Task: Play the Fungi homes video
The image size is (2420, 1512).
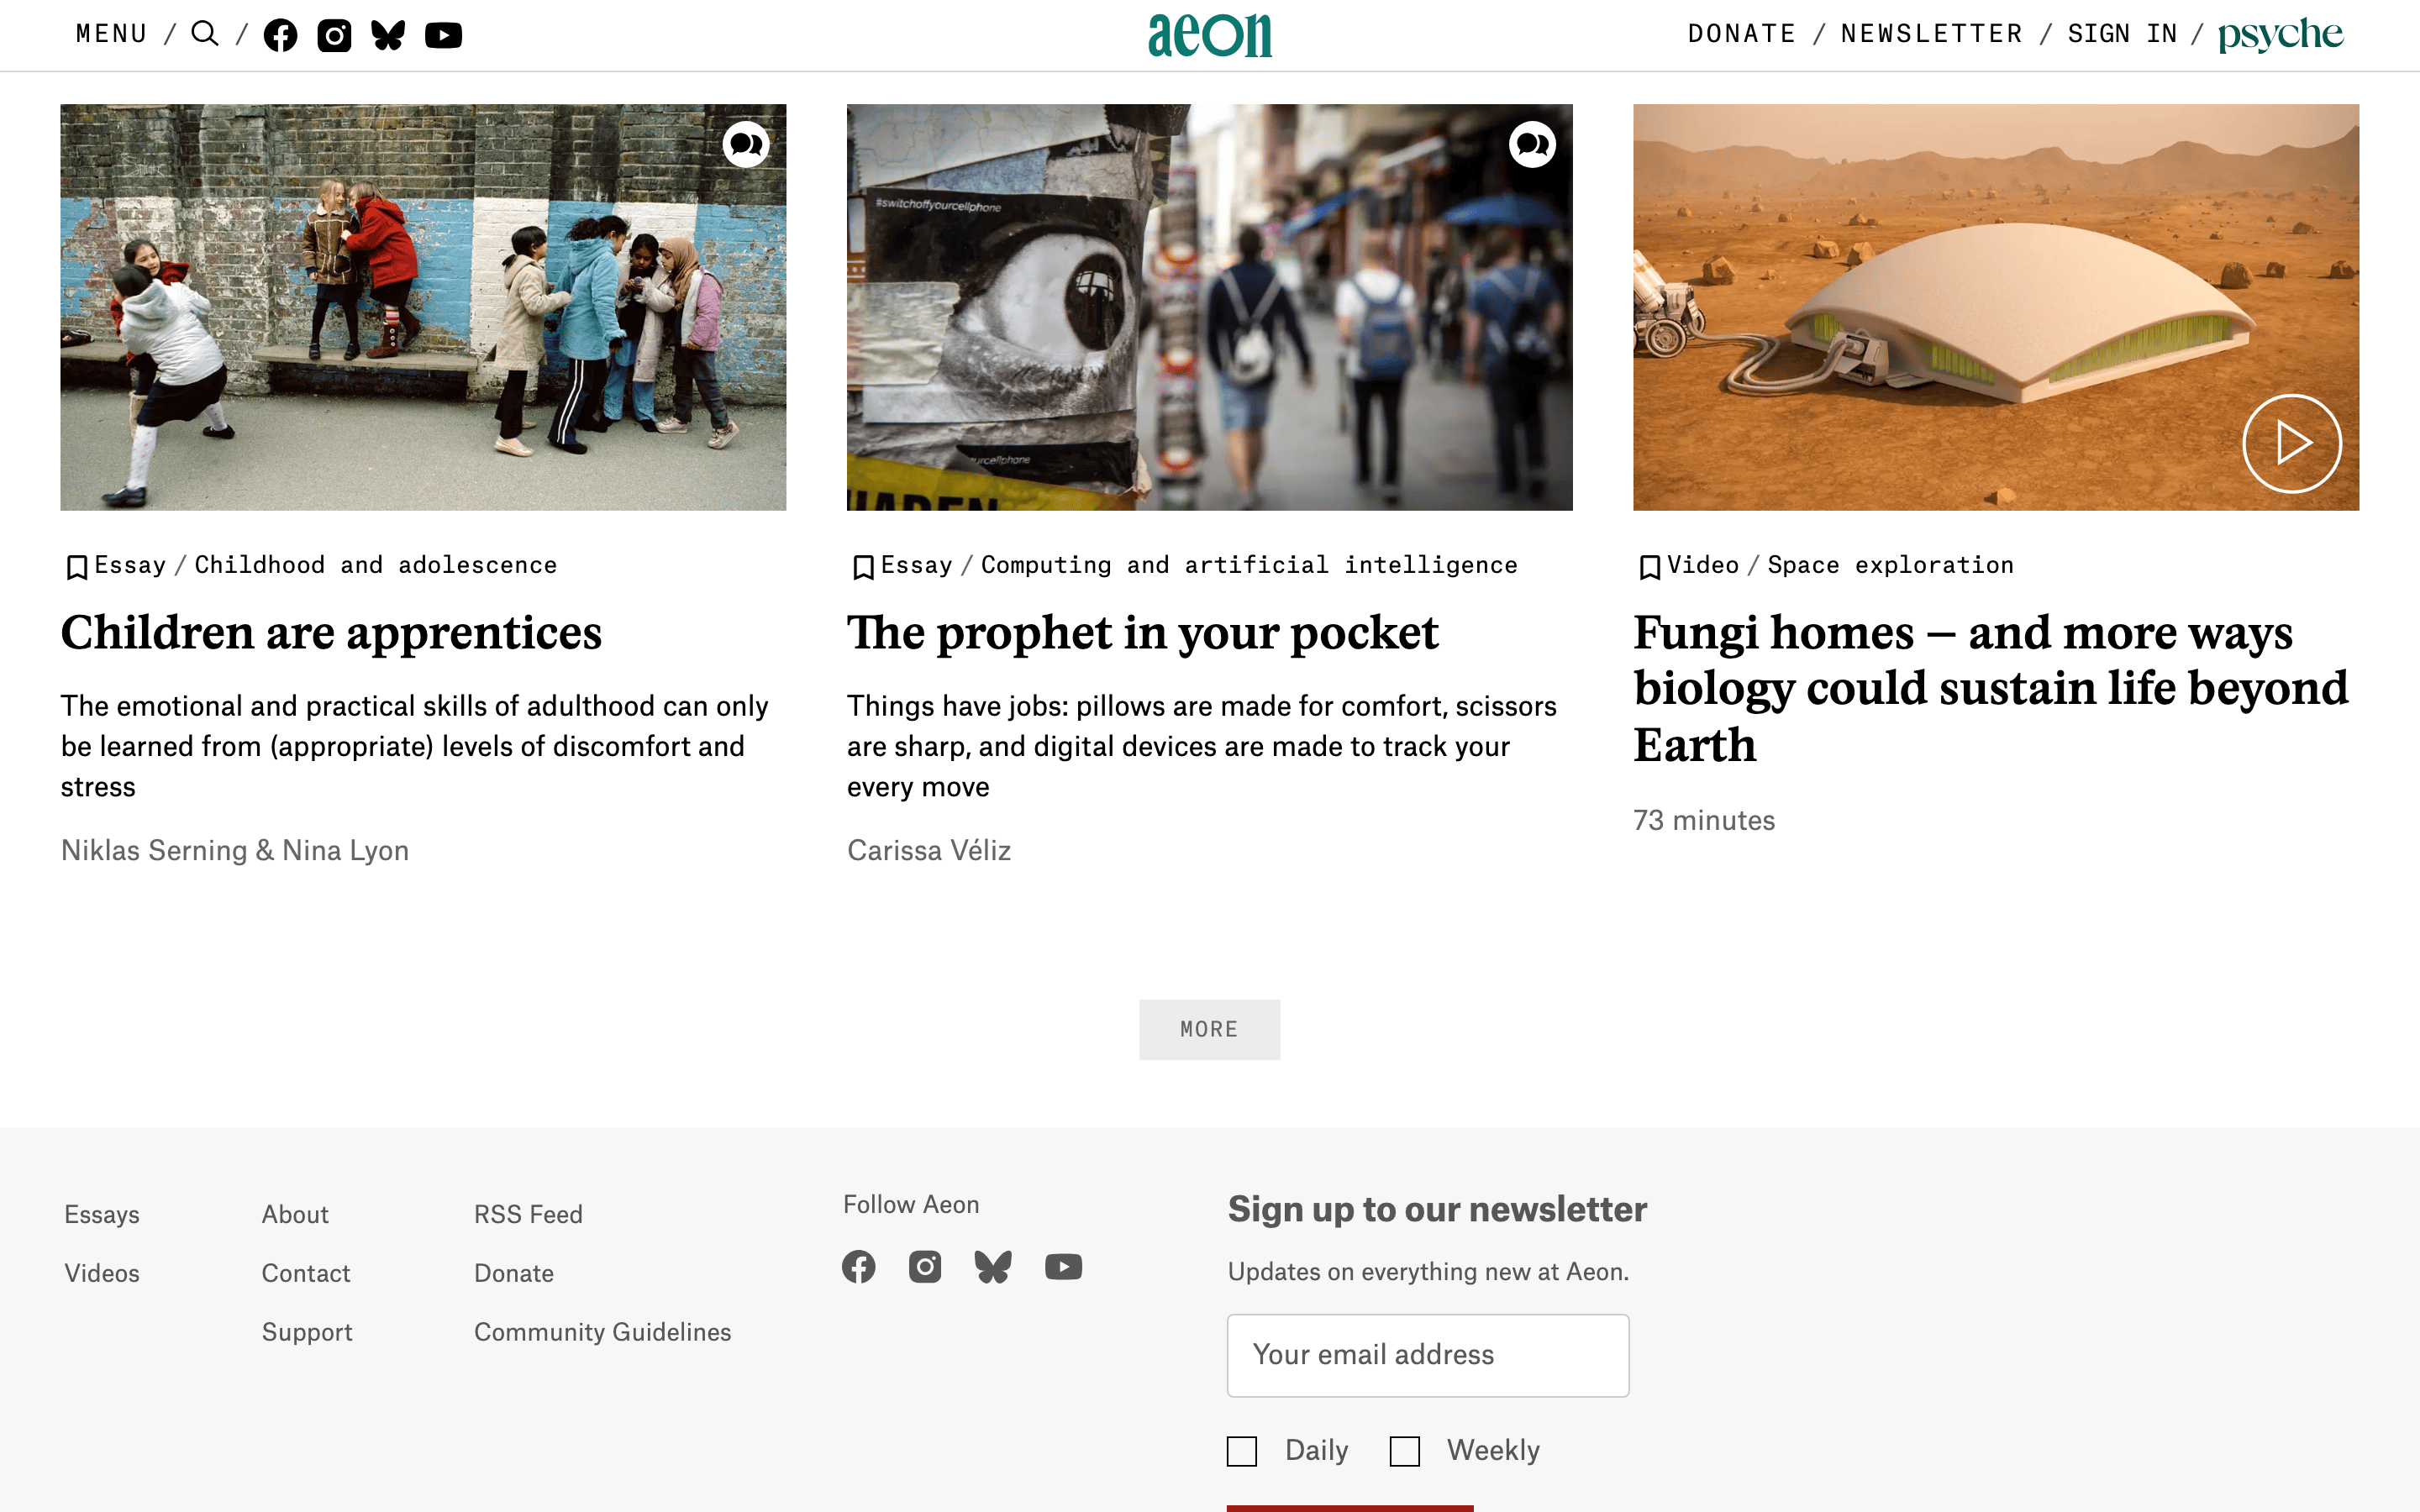Action: tap(2291, 443)
